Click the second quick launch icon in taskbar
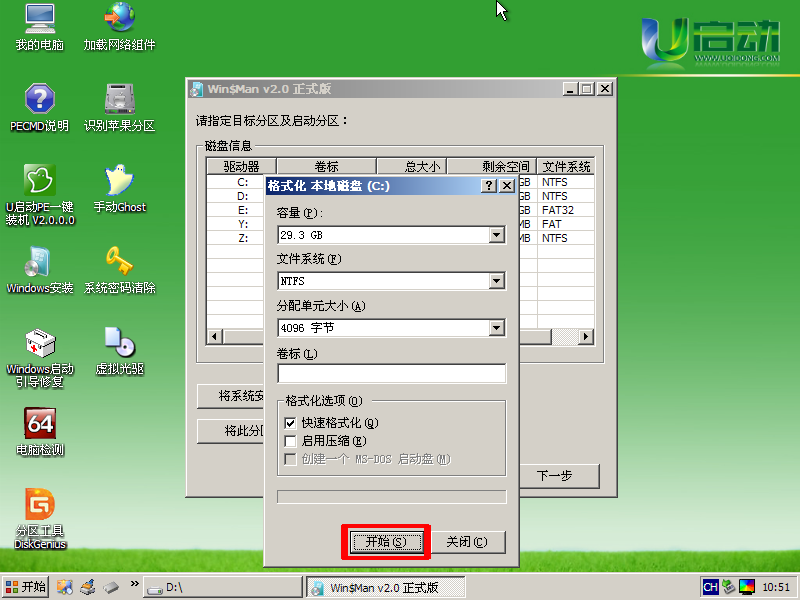 click(88, 587)
